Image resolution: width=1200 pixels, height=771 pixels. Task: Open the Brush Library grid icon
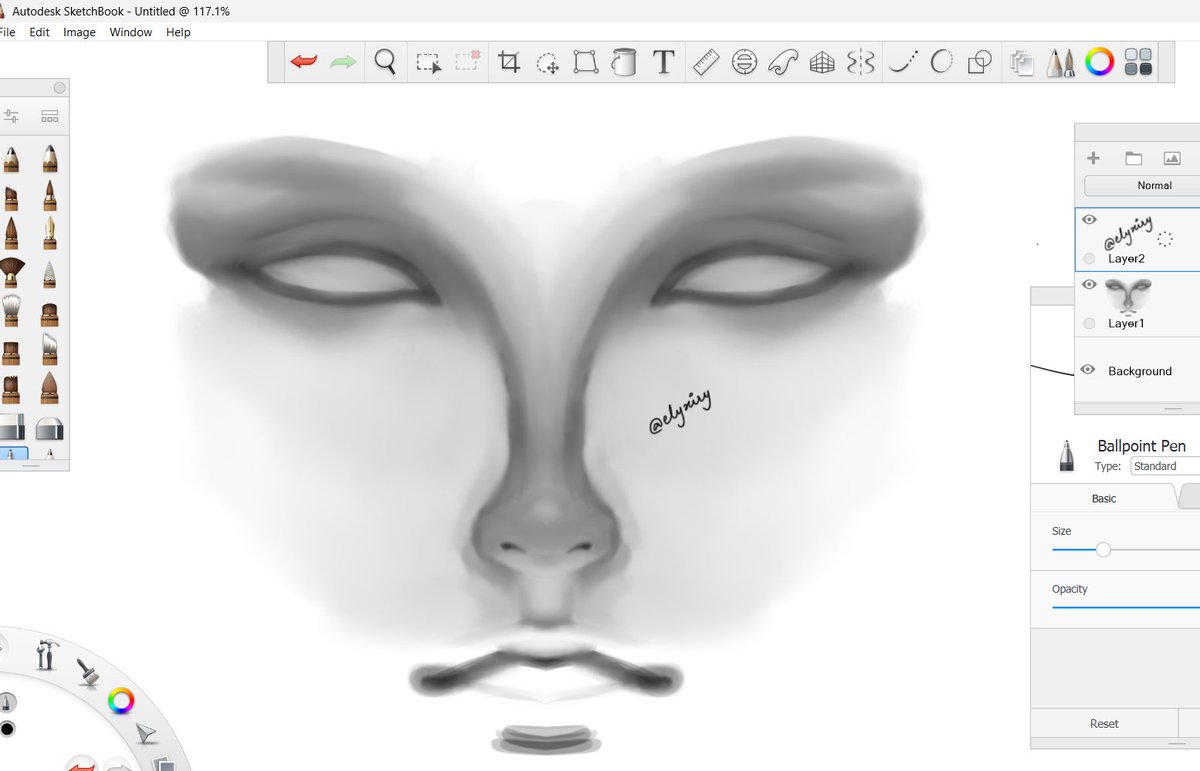[x=49, y=116]
